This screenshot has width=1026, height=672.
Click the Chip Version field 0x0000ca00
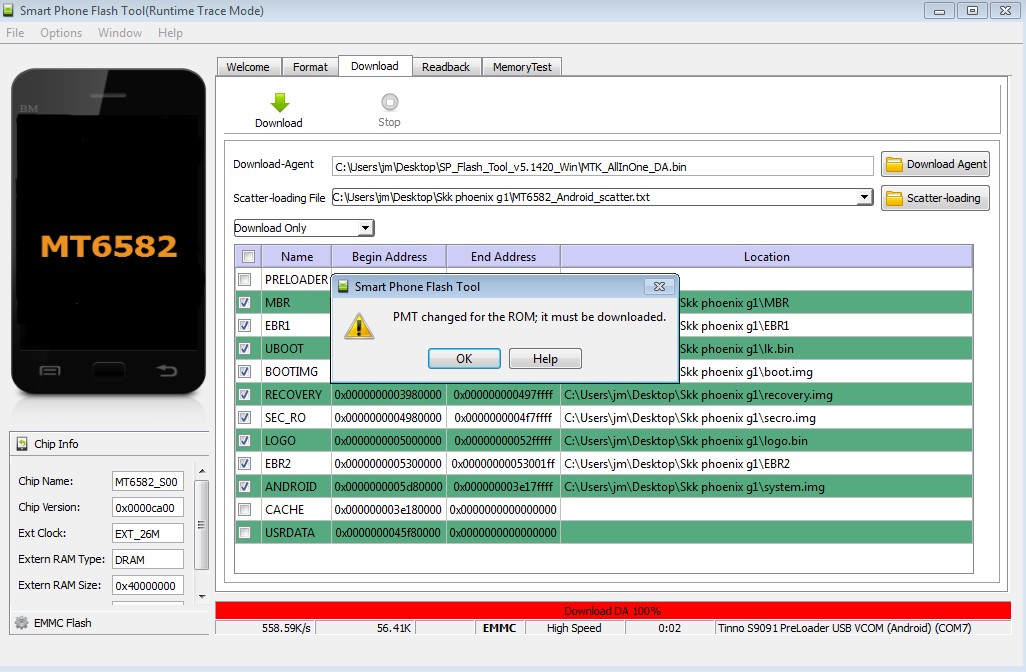point(147,508)
